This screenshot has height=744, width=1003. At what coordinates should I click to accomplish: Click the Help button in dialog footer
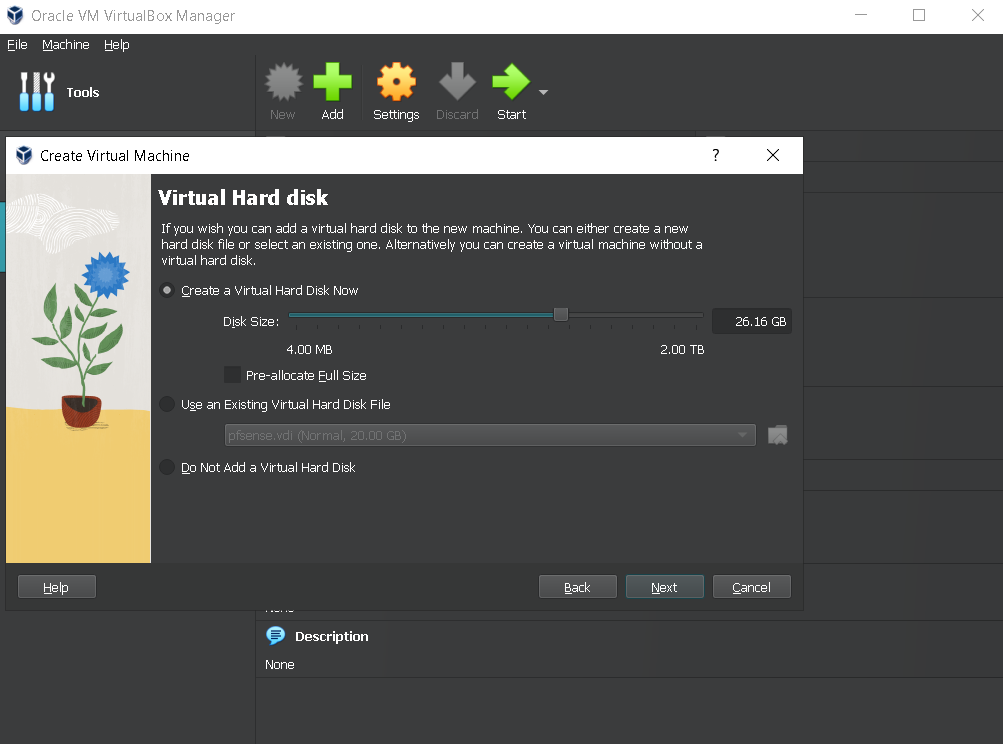(x=57, y=587)
